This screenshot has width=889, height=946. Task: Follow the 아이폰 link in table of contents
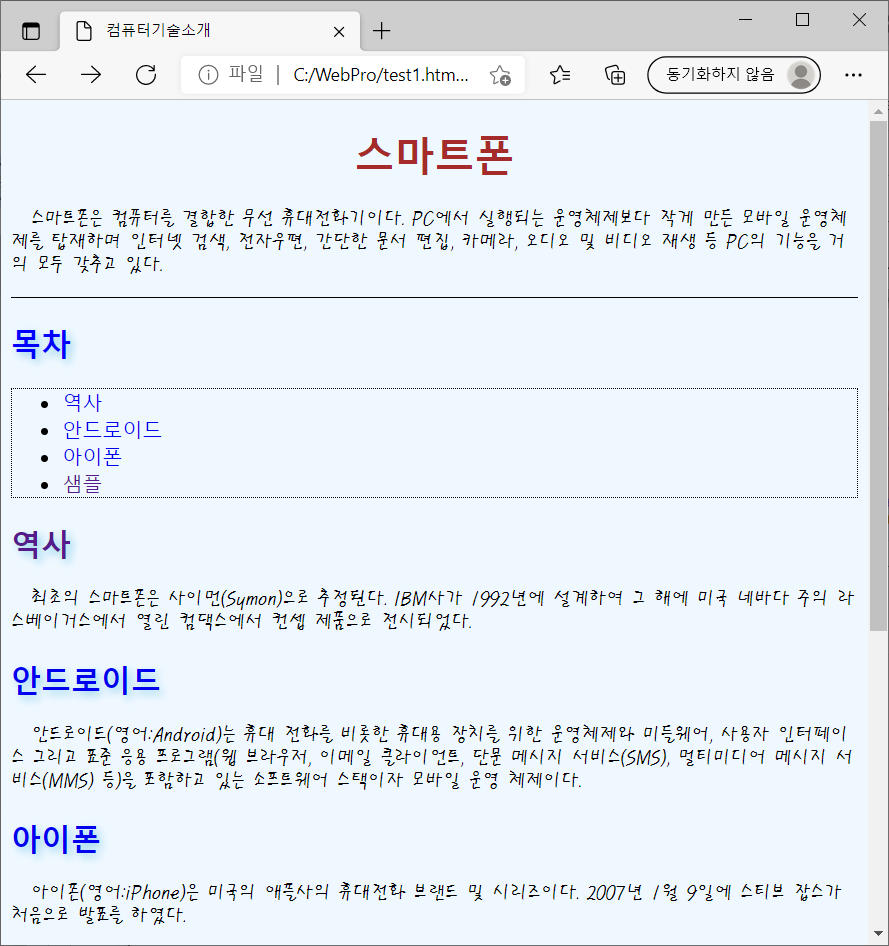[x=92, y=457]
